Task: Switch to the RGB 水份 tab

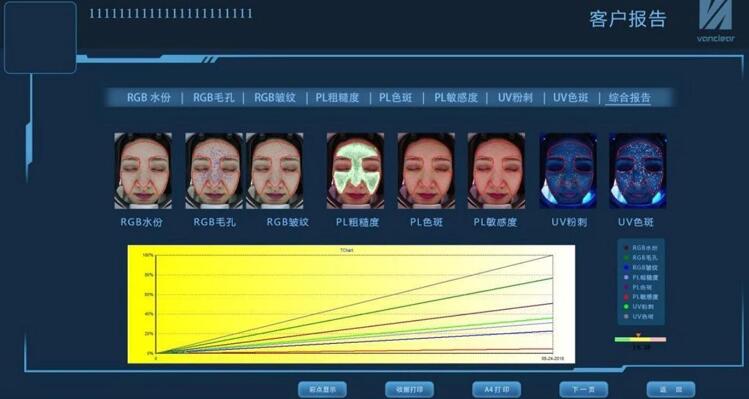Action: pos(149,97)
